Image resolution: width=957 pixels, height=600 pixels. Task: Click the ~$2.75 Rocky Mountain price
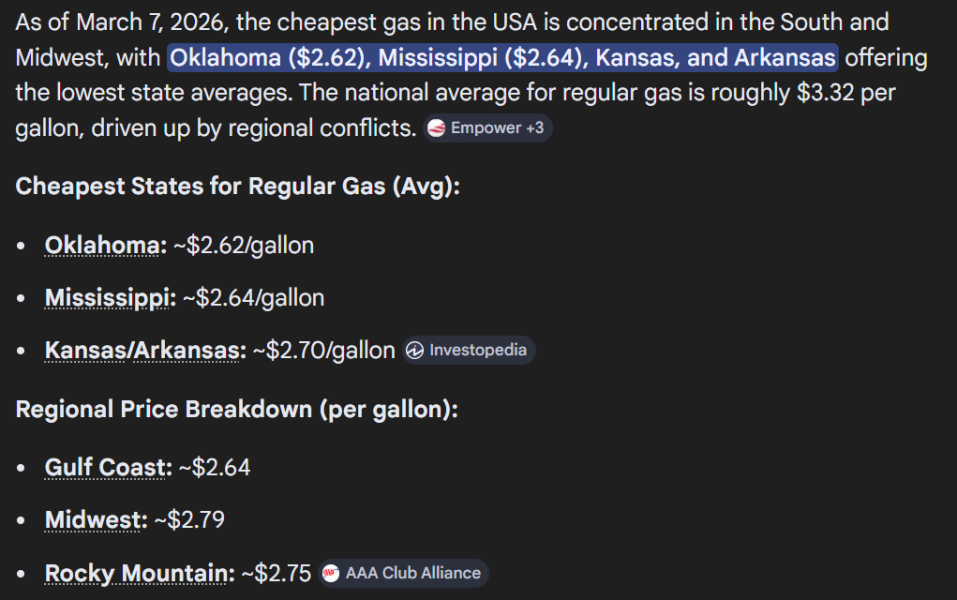pos(276,573)
